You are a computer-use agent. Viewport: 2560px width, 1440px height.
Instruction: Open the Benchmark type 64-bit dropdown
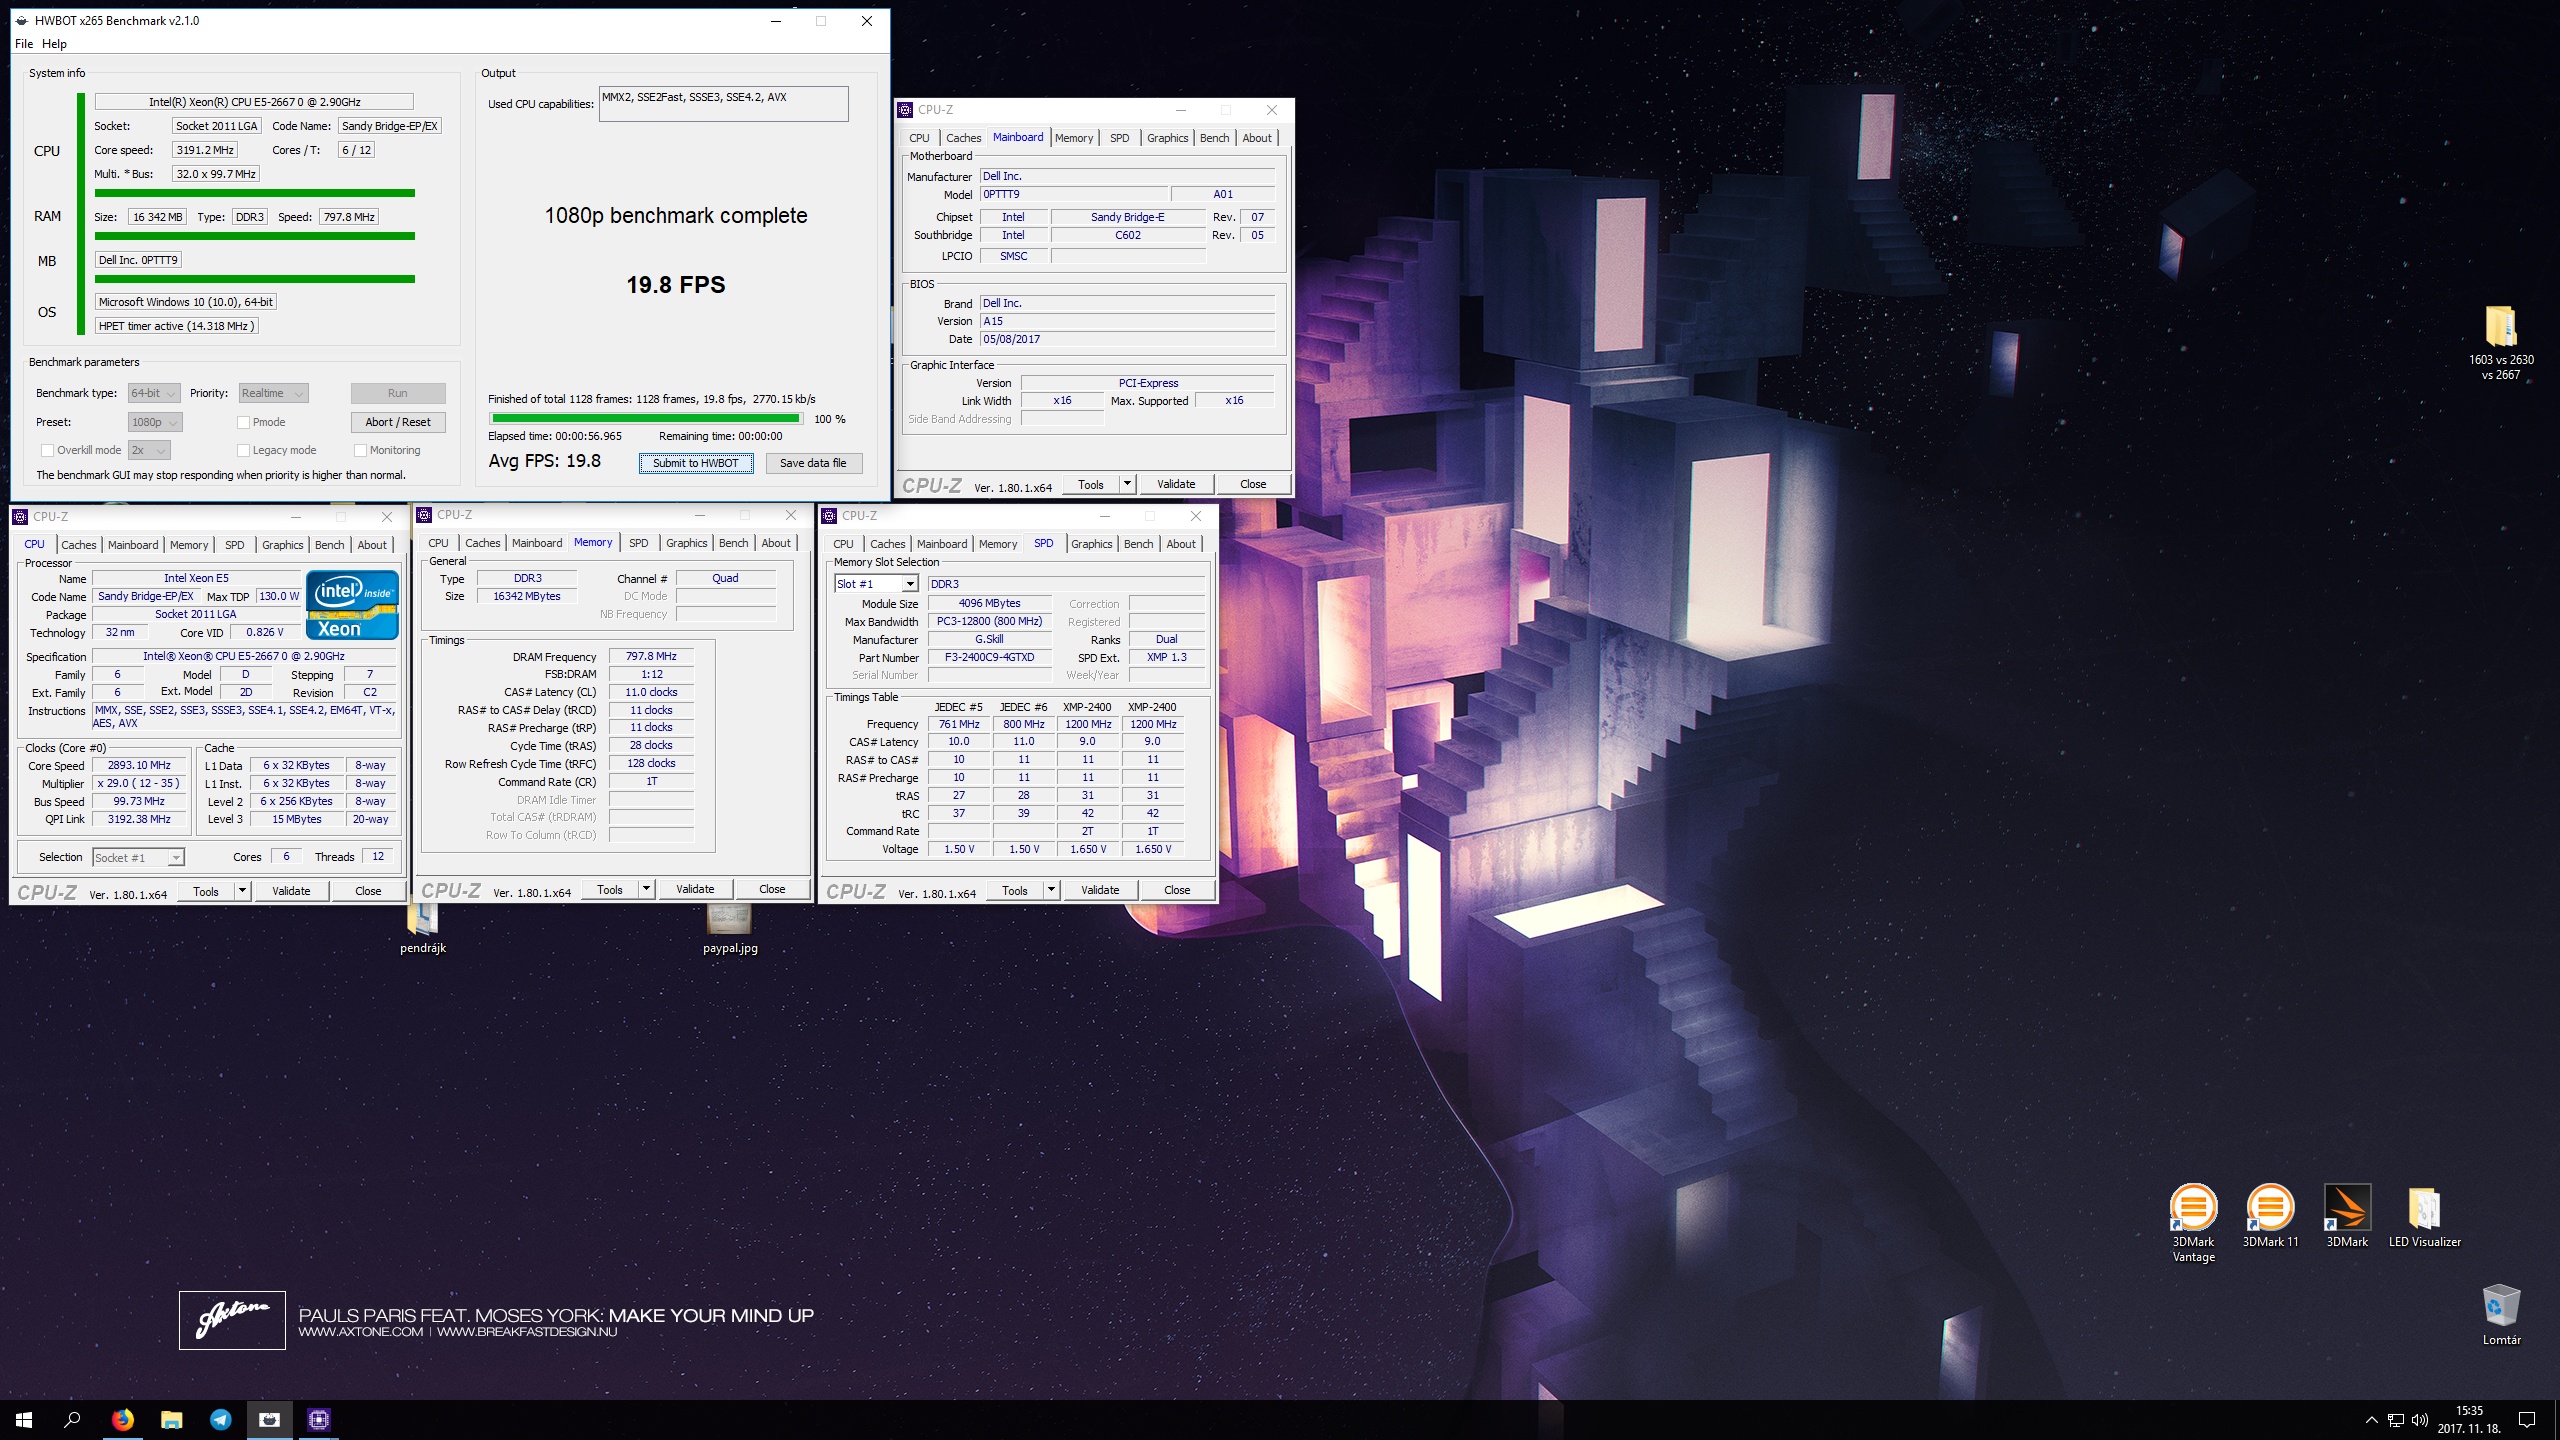154,393
